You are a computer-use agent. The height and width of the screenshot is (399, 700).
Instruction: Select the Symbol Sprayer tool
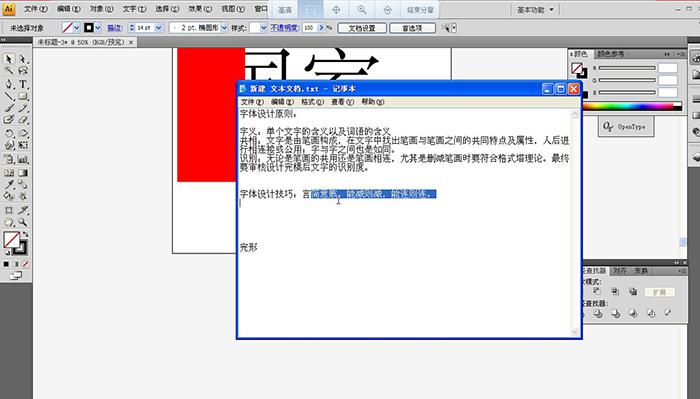point(9,159)
